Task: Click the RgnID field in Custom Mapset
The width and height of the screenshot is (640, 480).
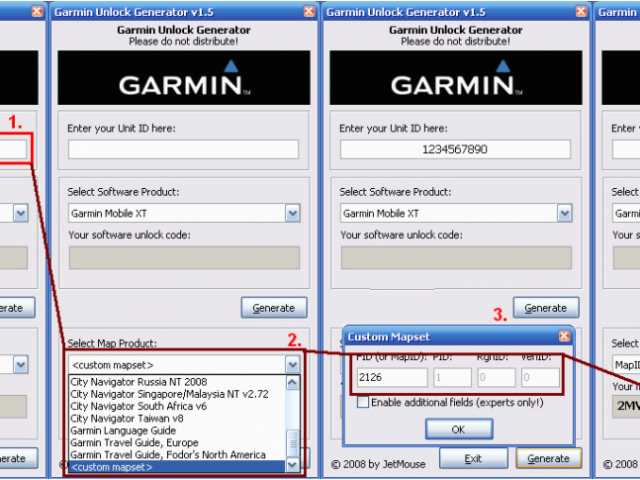Action: pyautogui.click(x=496, y=377)
